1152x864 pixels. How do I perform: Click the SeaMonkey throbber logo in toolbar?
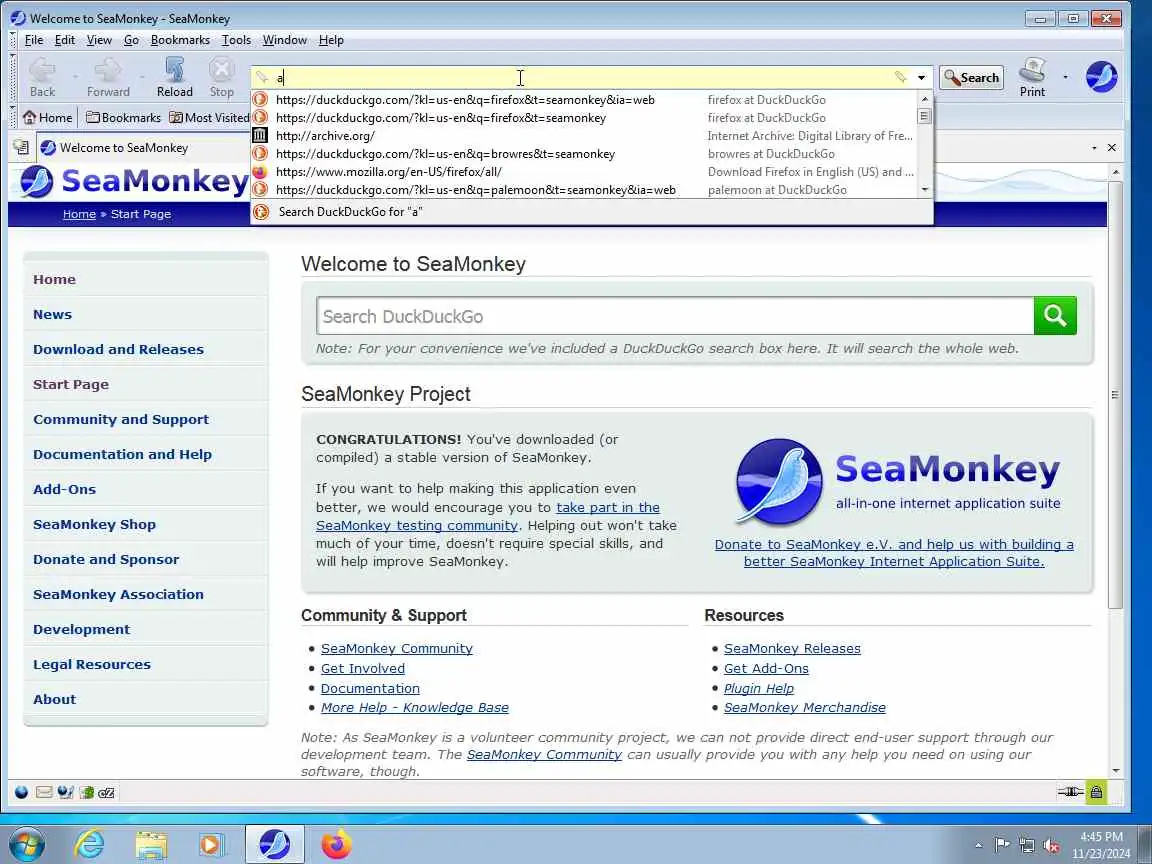point(1101,77)
